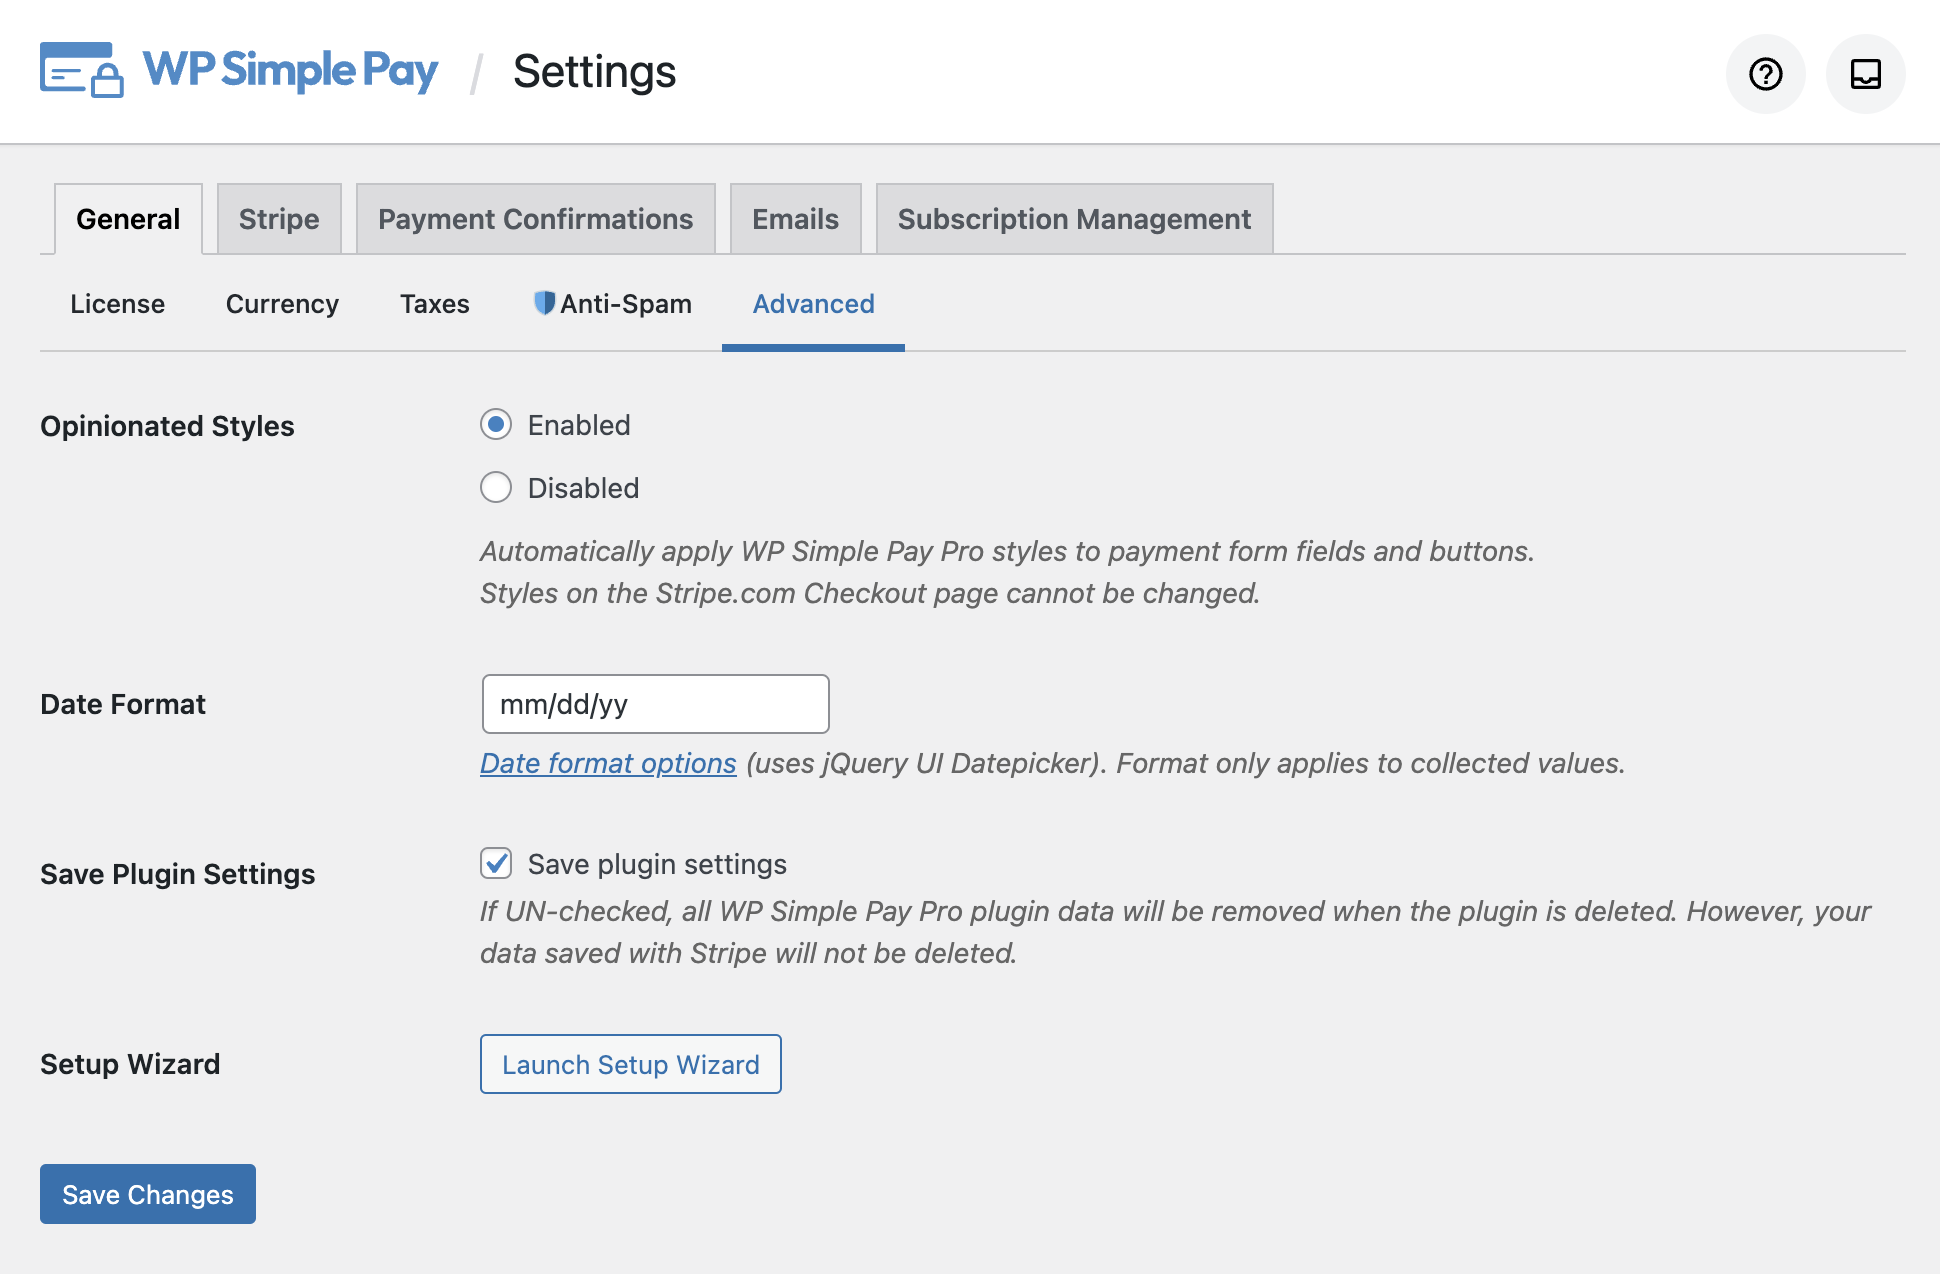Click inside the Date Format input field
The image size is (1940, 1274).
tap(654, 704)
